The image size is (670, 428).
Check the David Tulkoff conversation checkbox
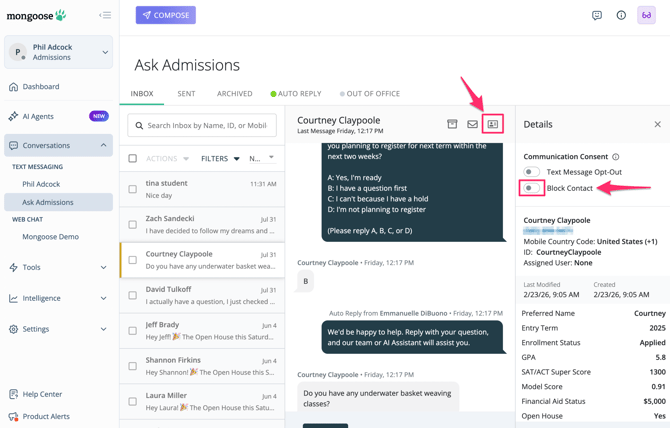[133, 296]
